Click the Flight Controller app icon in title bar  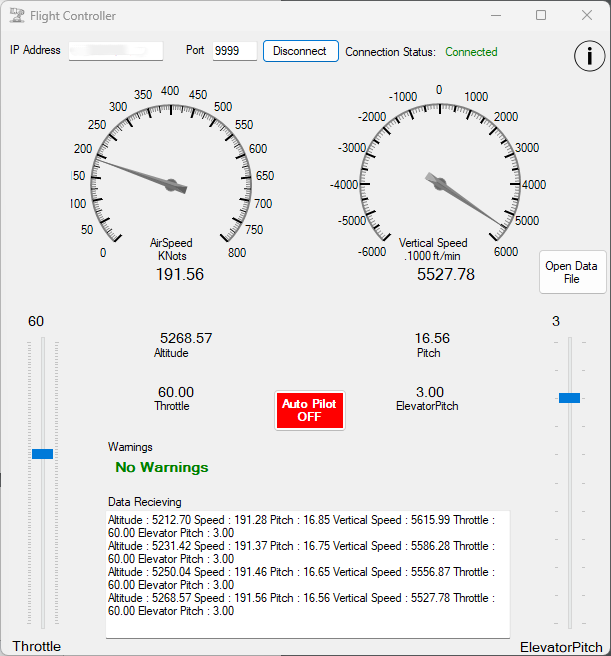(17, 15)
